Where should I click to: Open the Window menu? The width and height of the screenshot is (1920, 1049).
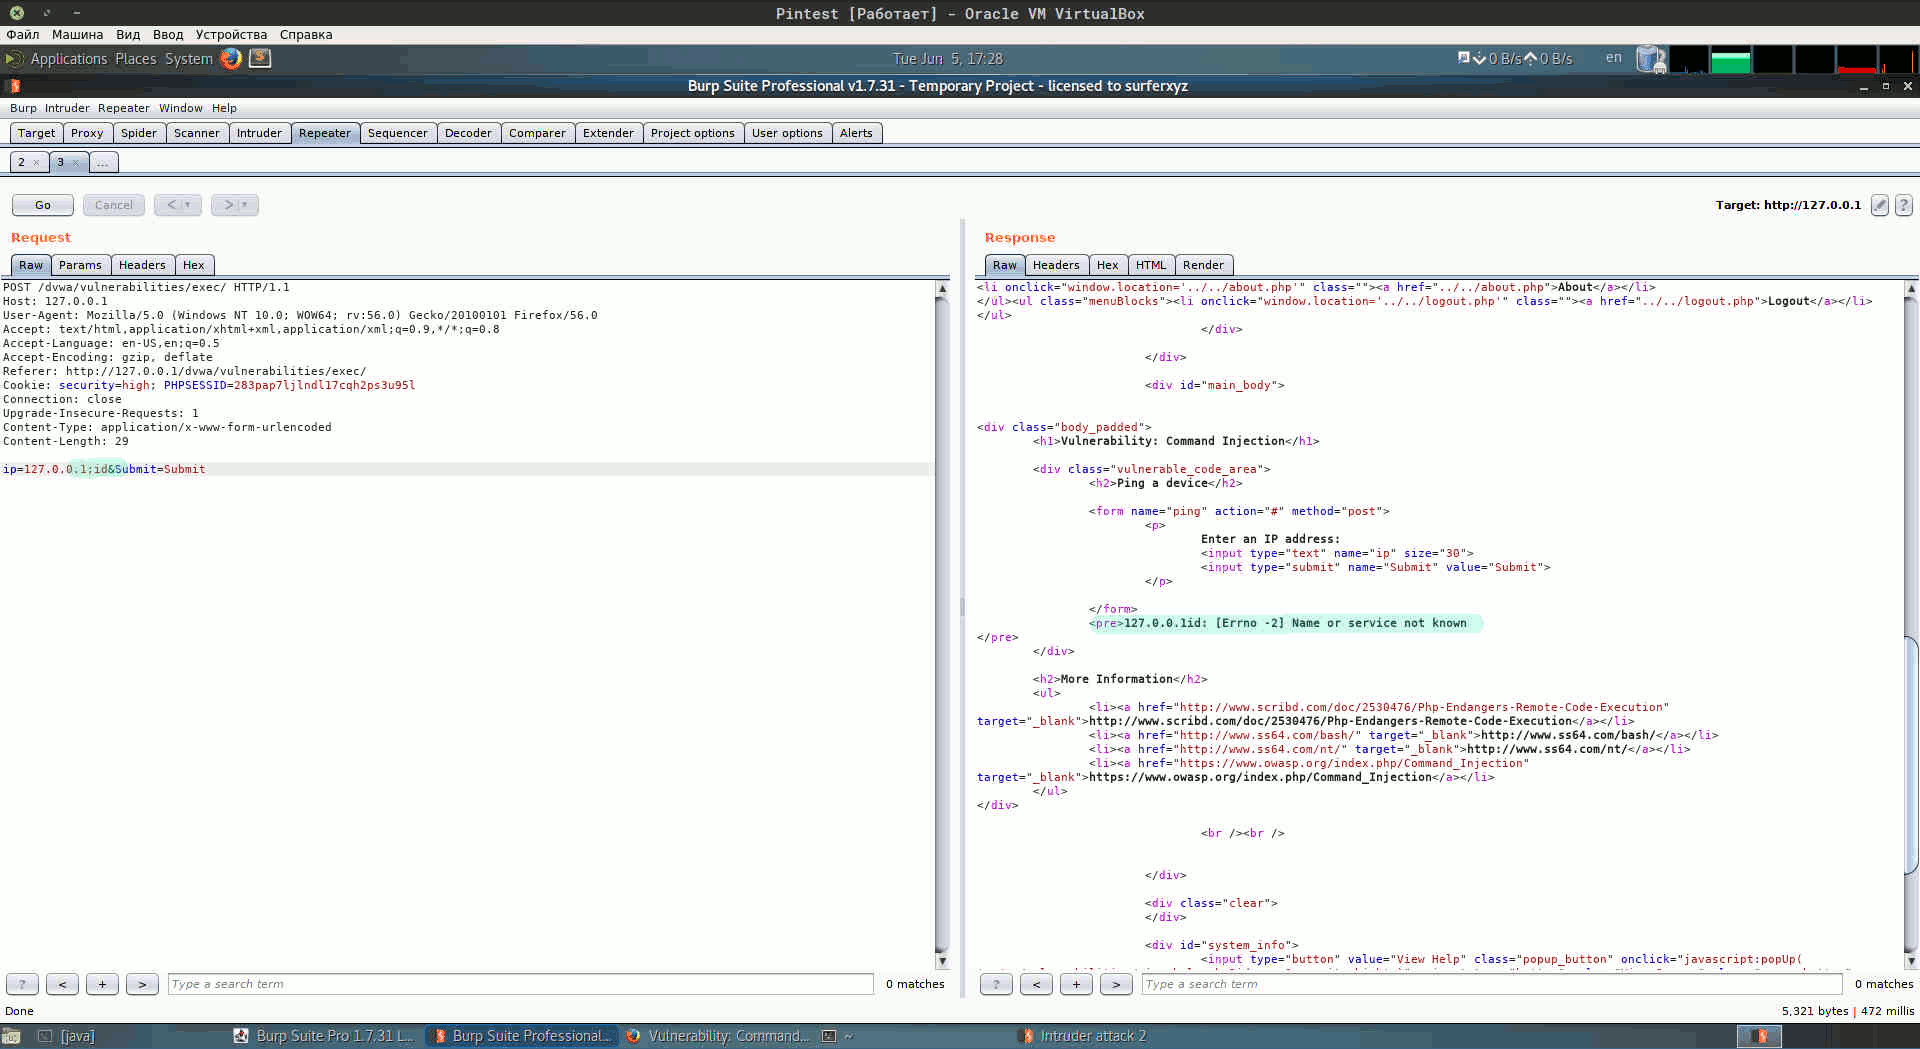click(181, 108)
